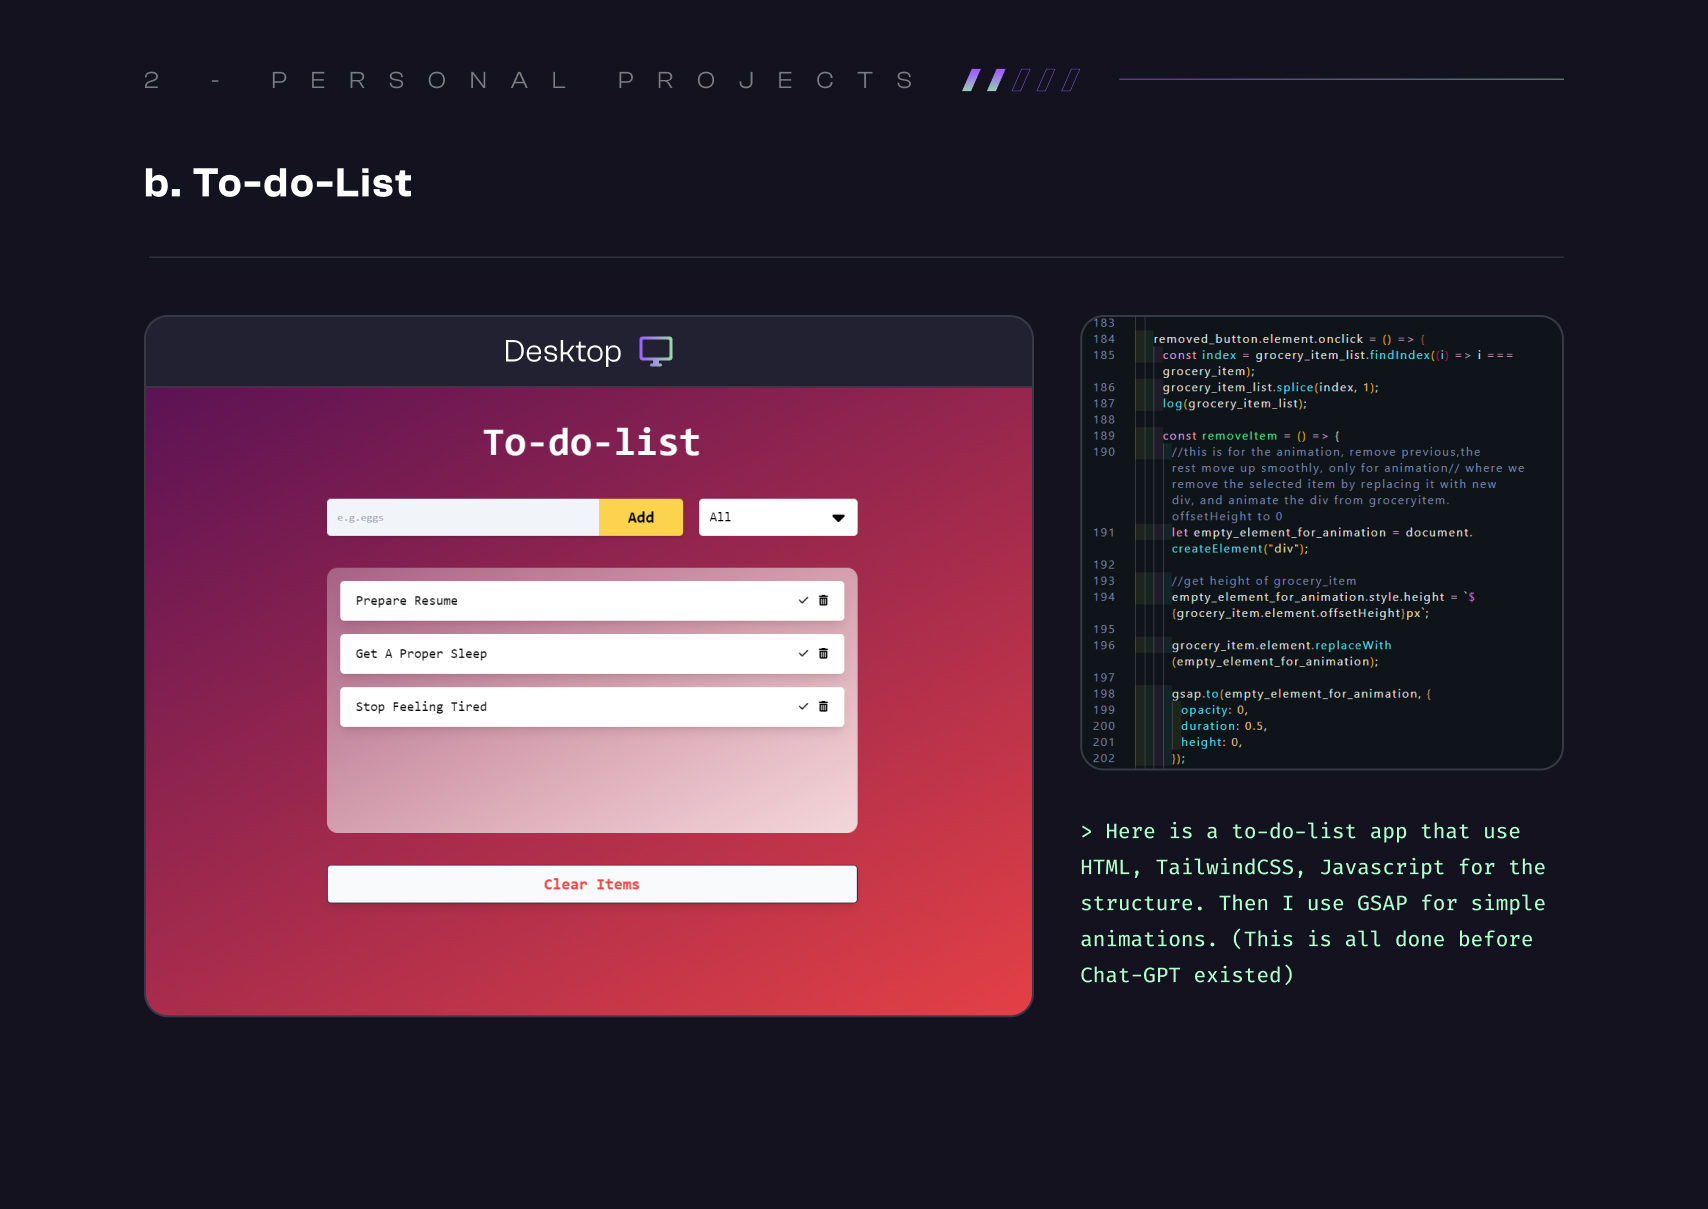Click the Clear Items button

(x=592, y=884)
